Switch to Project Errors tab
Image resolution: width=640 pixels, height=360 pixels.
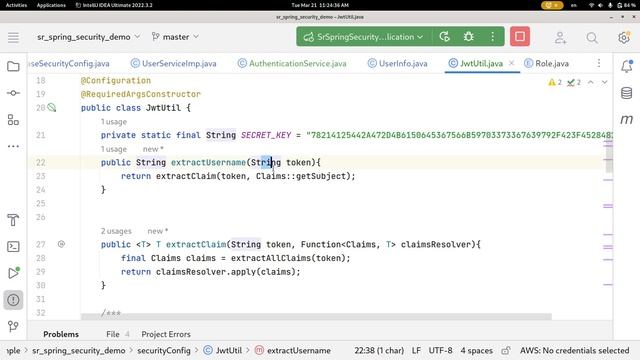coord(166,334)
